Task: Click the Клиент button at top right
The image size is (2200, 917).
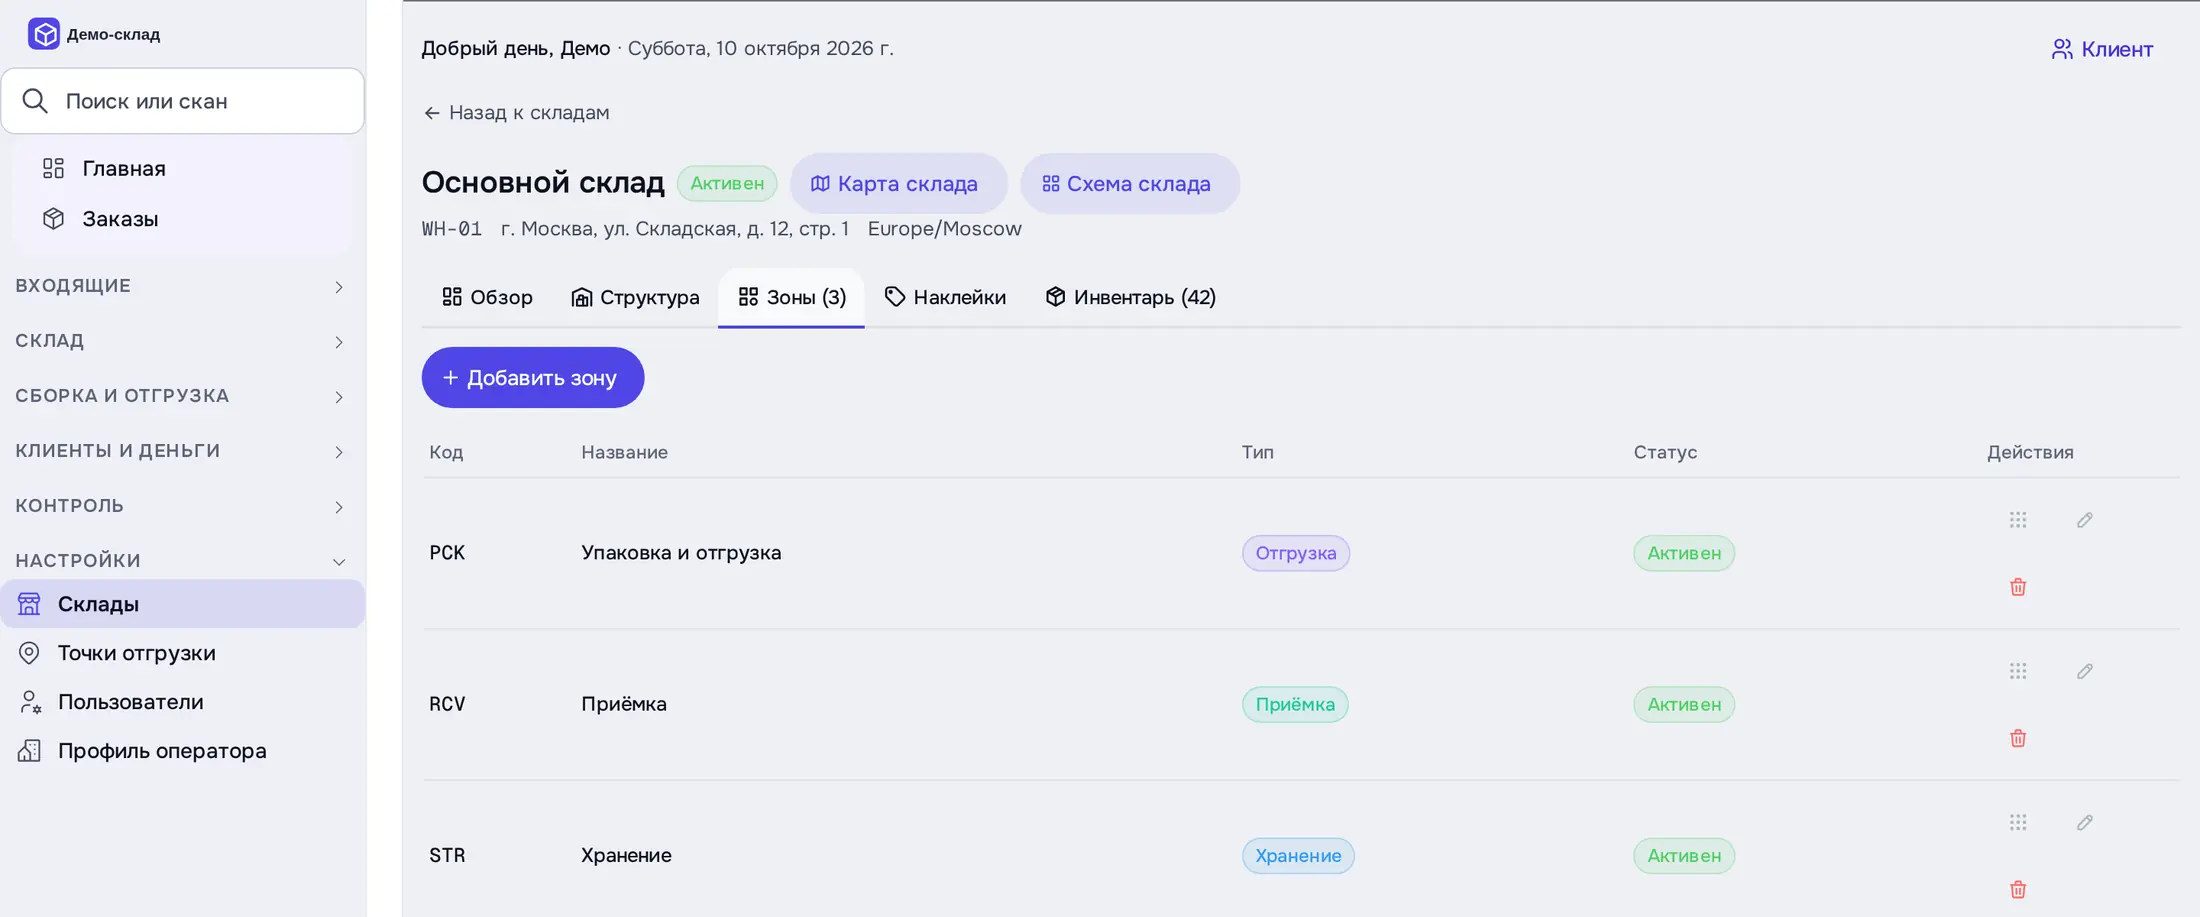Action: (x=2102, y=49)
